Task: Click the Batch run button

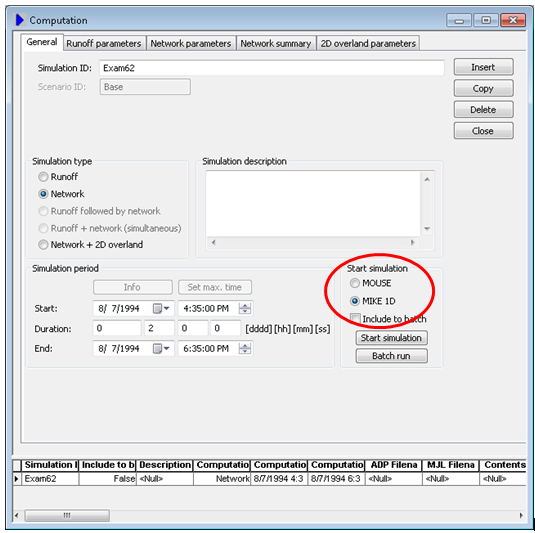Action: [x=391, y=356]
